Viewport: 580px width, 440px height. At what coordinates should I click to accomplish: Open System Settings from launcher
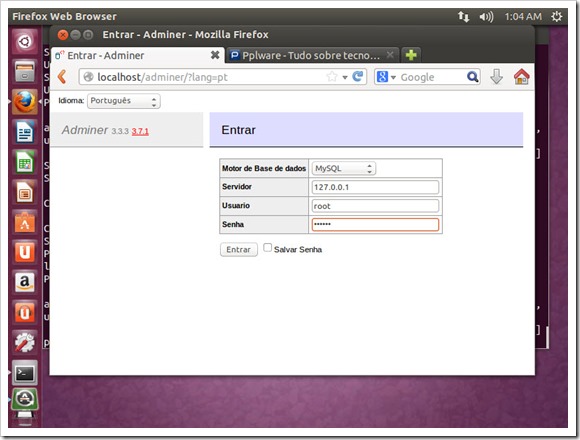click(x=24, y=343)
